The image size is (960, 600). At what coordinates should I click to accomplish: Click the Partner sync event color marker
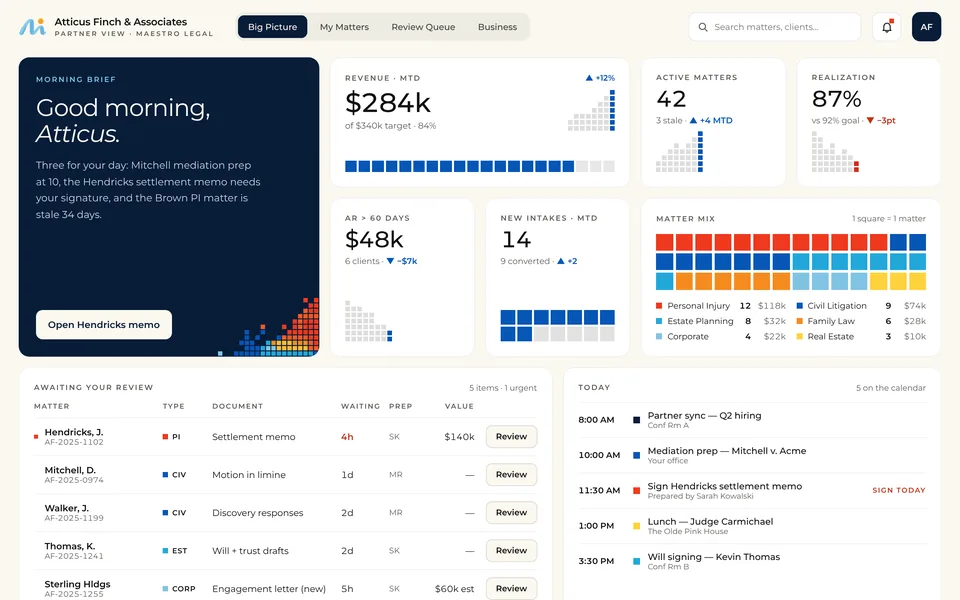(636, 420)
